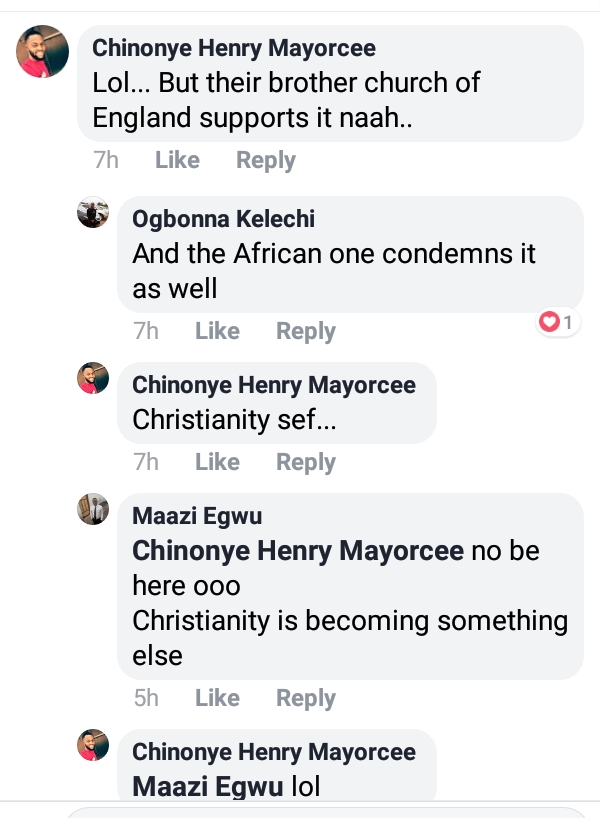Screen dimensions: 600x818
Task: Reply to Ogbonna Kelechi's comment
Action: tap(305, 331)
